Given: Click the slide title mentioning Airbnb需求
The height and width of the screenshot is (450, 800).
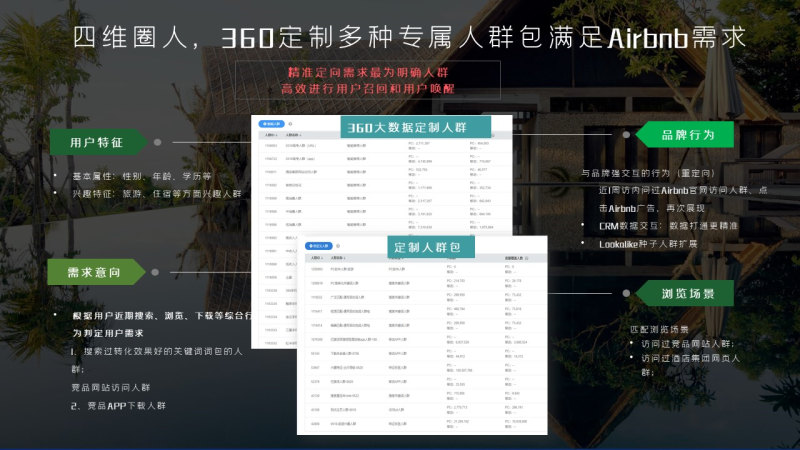Looking at the screenshot, I should [410, 38].
